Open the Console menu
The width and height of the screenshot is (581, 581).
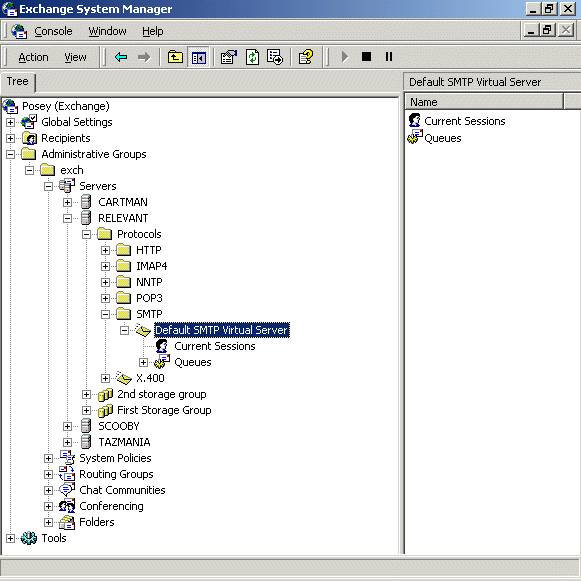click(53, 31)
